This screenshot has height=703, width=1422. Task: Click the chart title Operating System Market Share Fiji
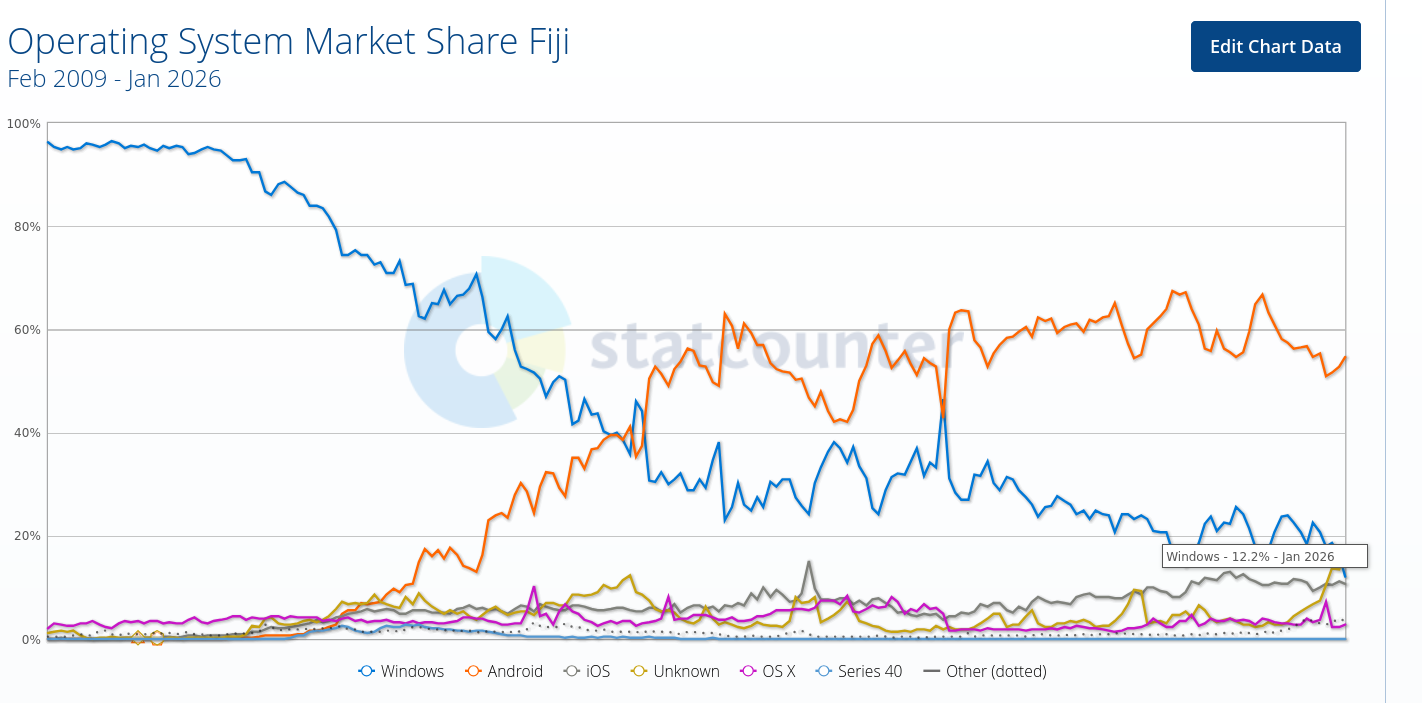click(x=289, y=43)
